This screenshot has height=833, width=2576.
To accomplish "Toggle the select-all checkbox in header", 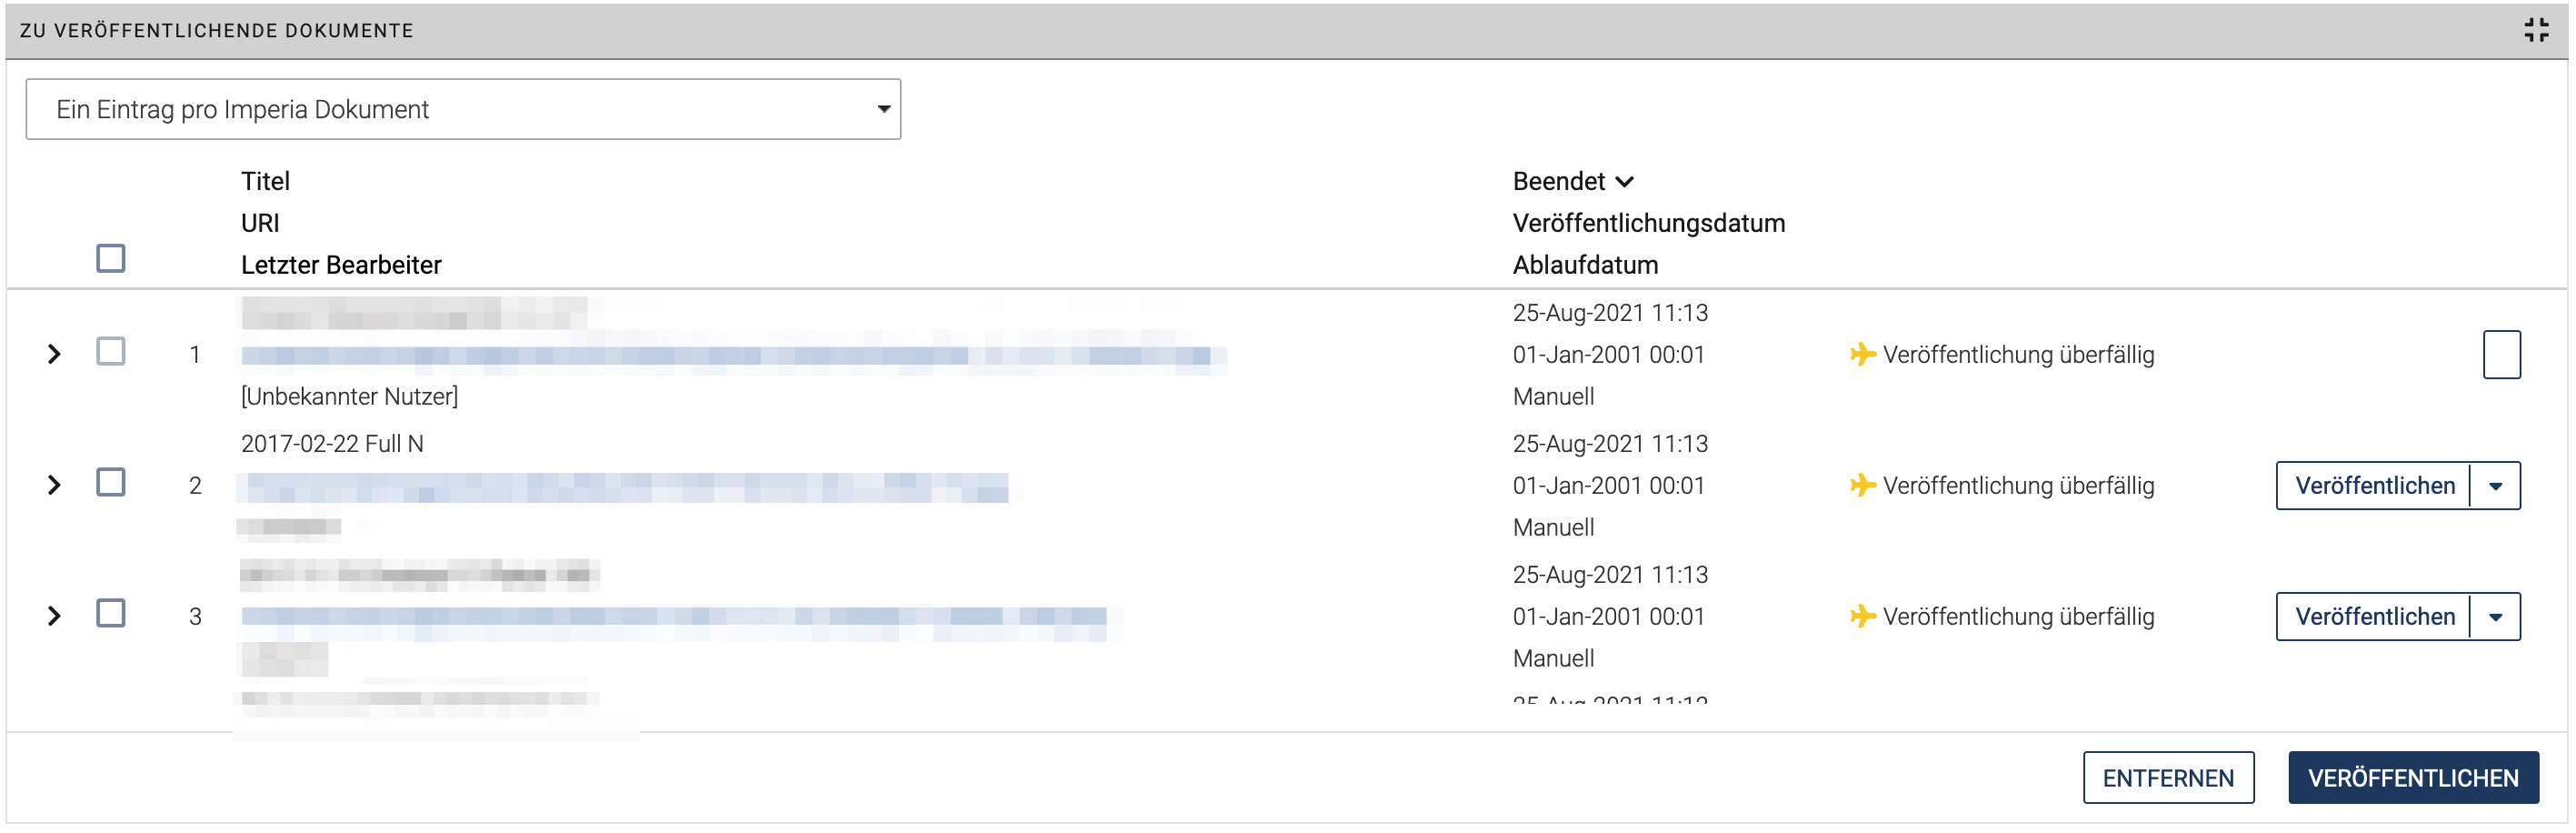I will (x=111, y=258).
